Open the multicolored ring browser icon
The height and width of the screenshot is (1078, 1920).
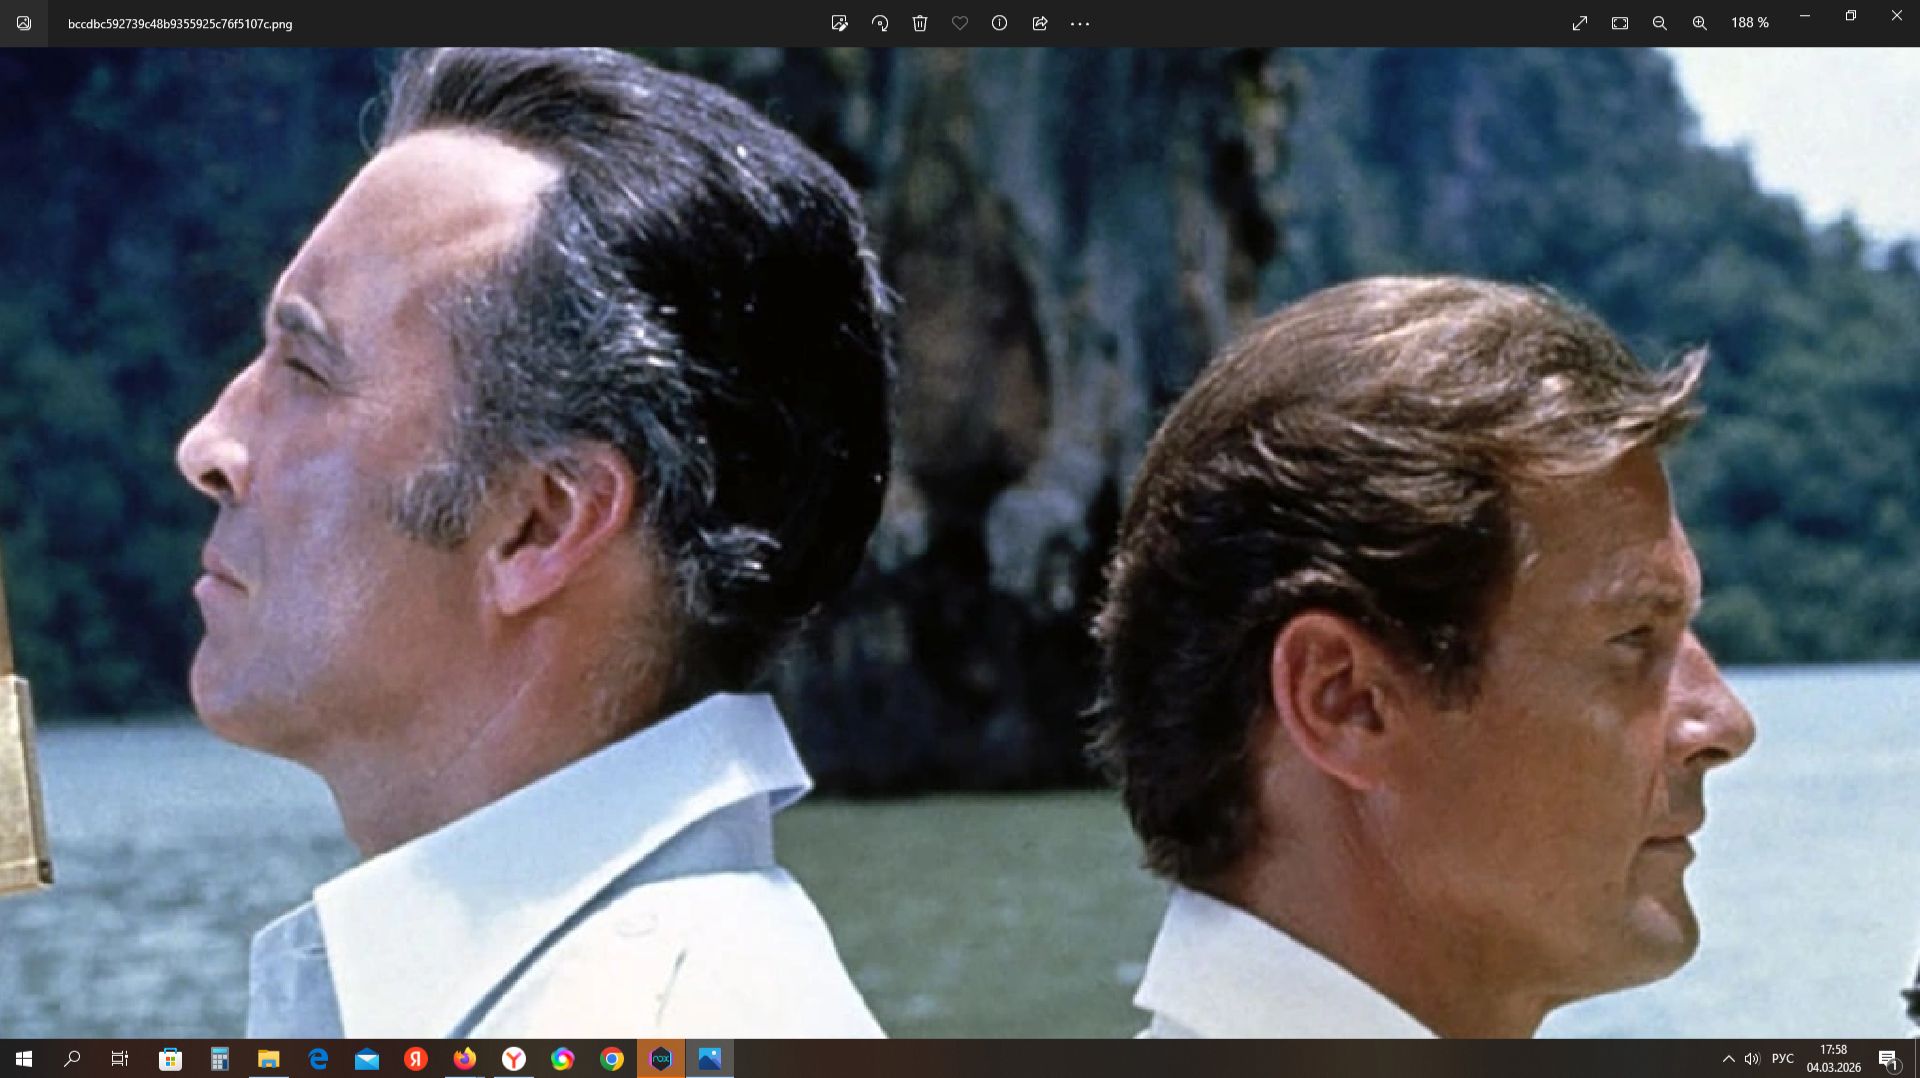[x=563, y=1059]
